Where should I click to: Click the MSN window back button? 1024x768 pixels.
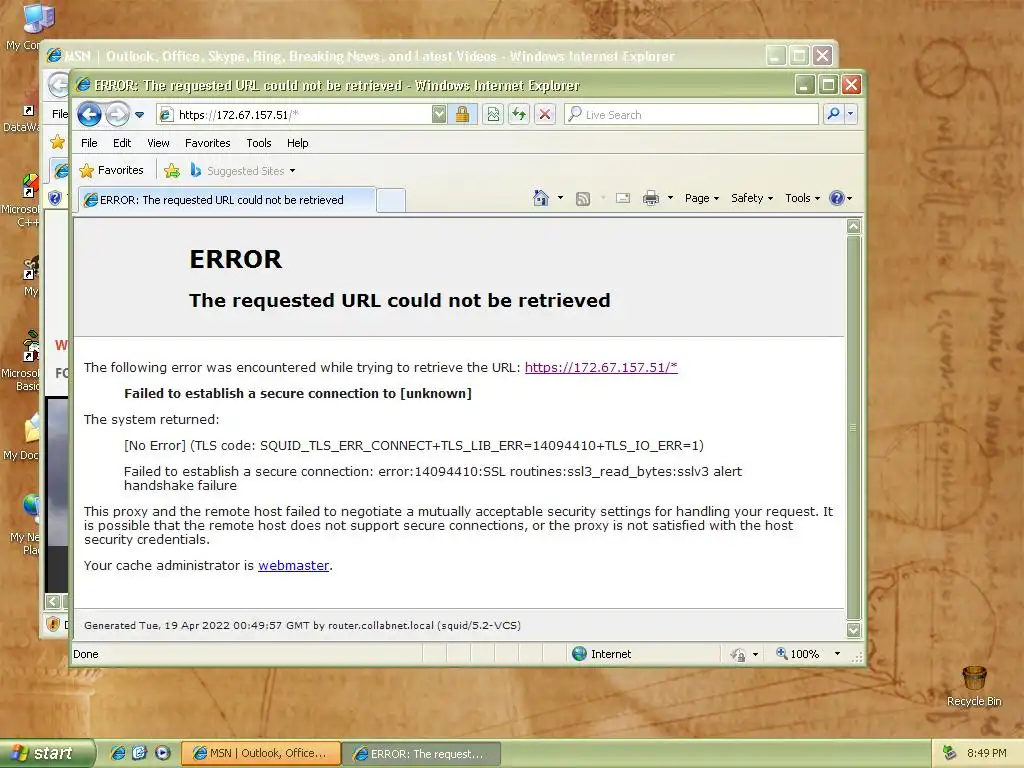58,85
